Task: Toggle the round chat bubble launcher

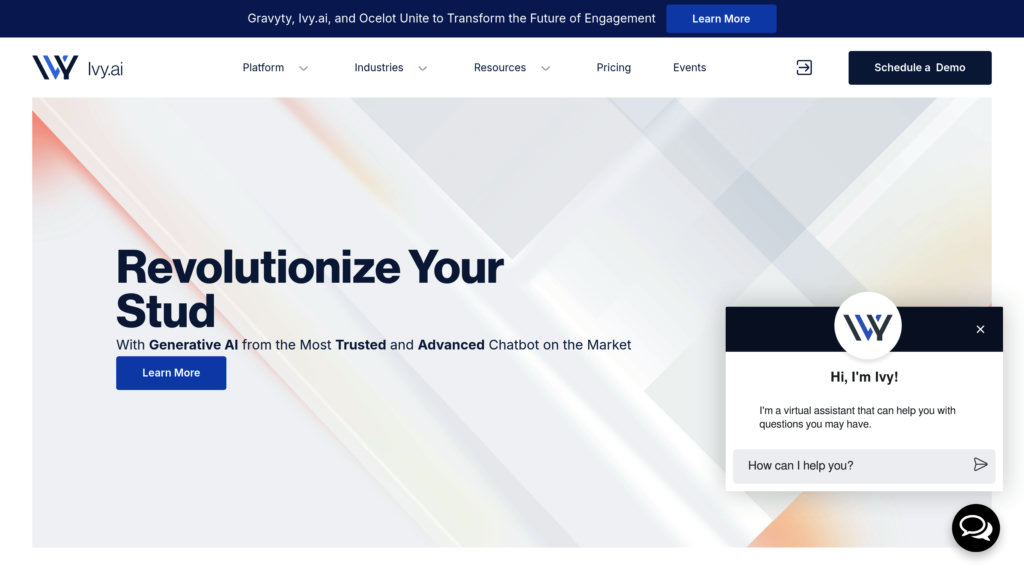Action: click(x=975, y=527)
